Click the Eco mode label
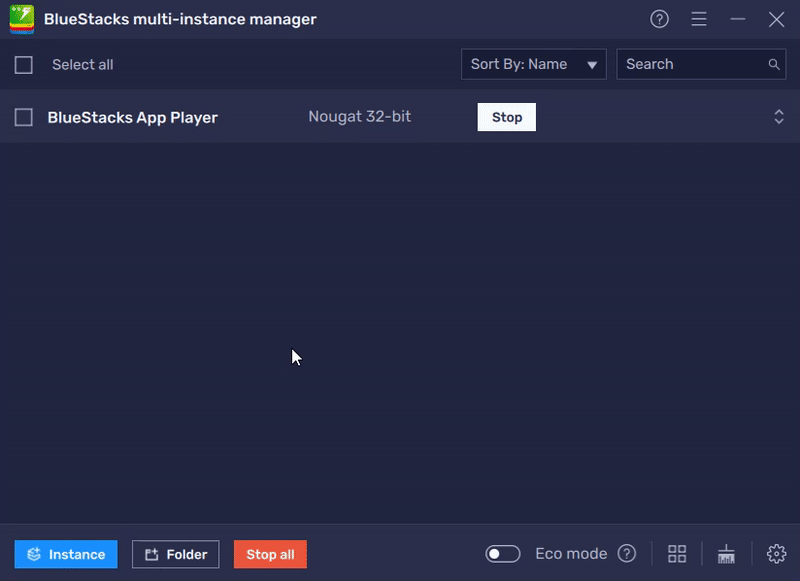Image resolution: width=800 pixels, height=581 pixels. click(571, 553)
